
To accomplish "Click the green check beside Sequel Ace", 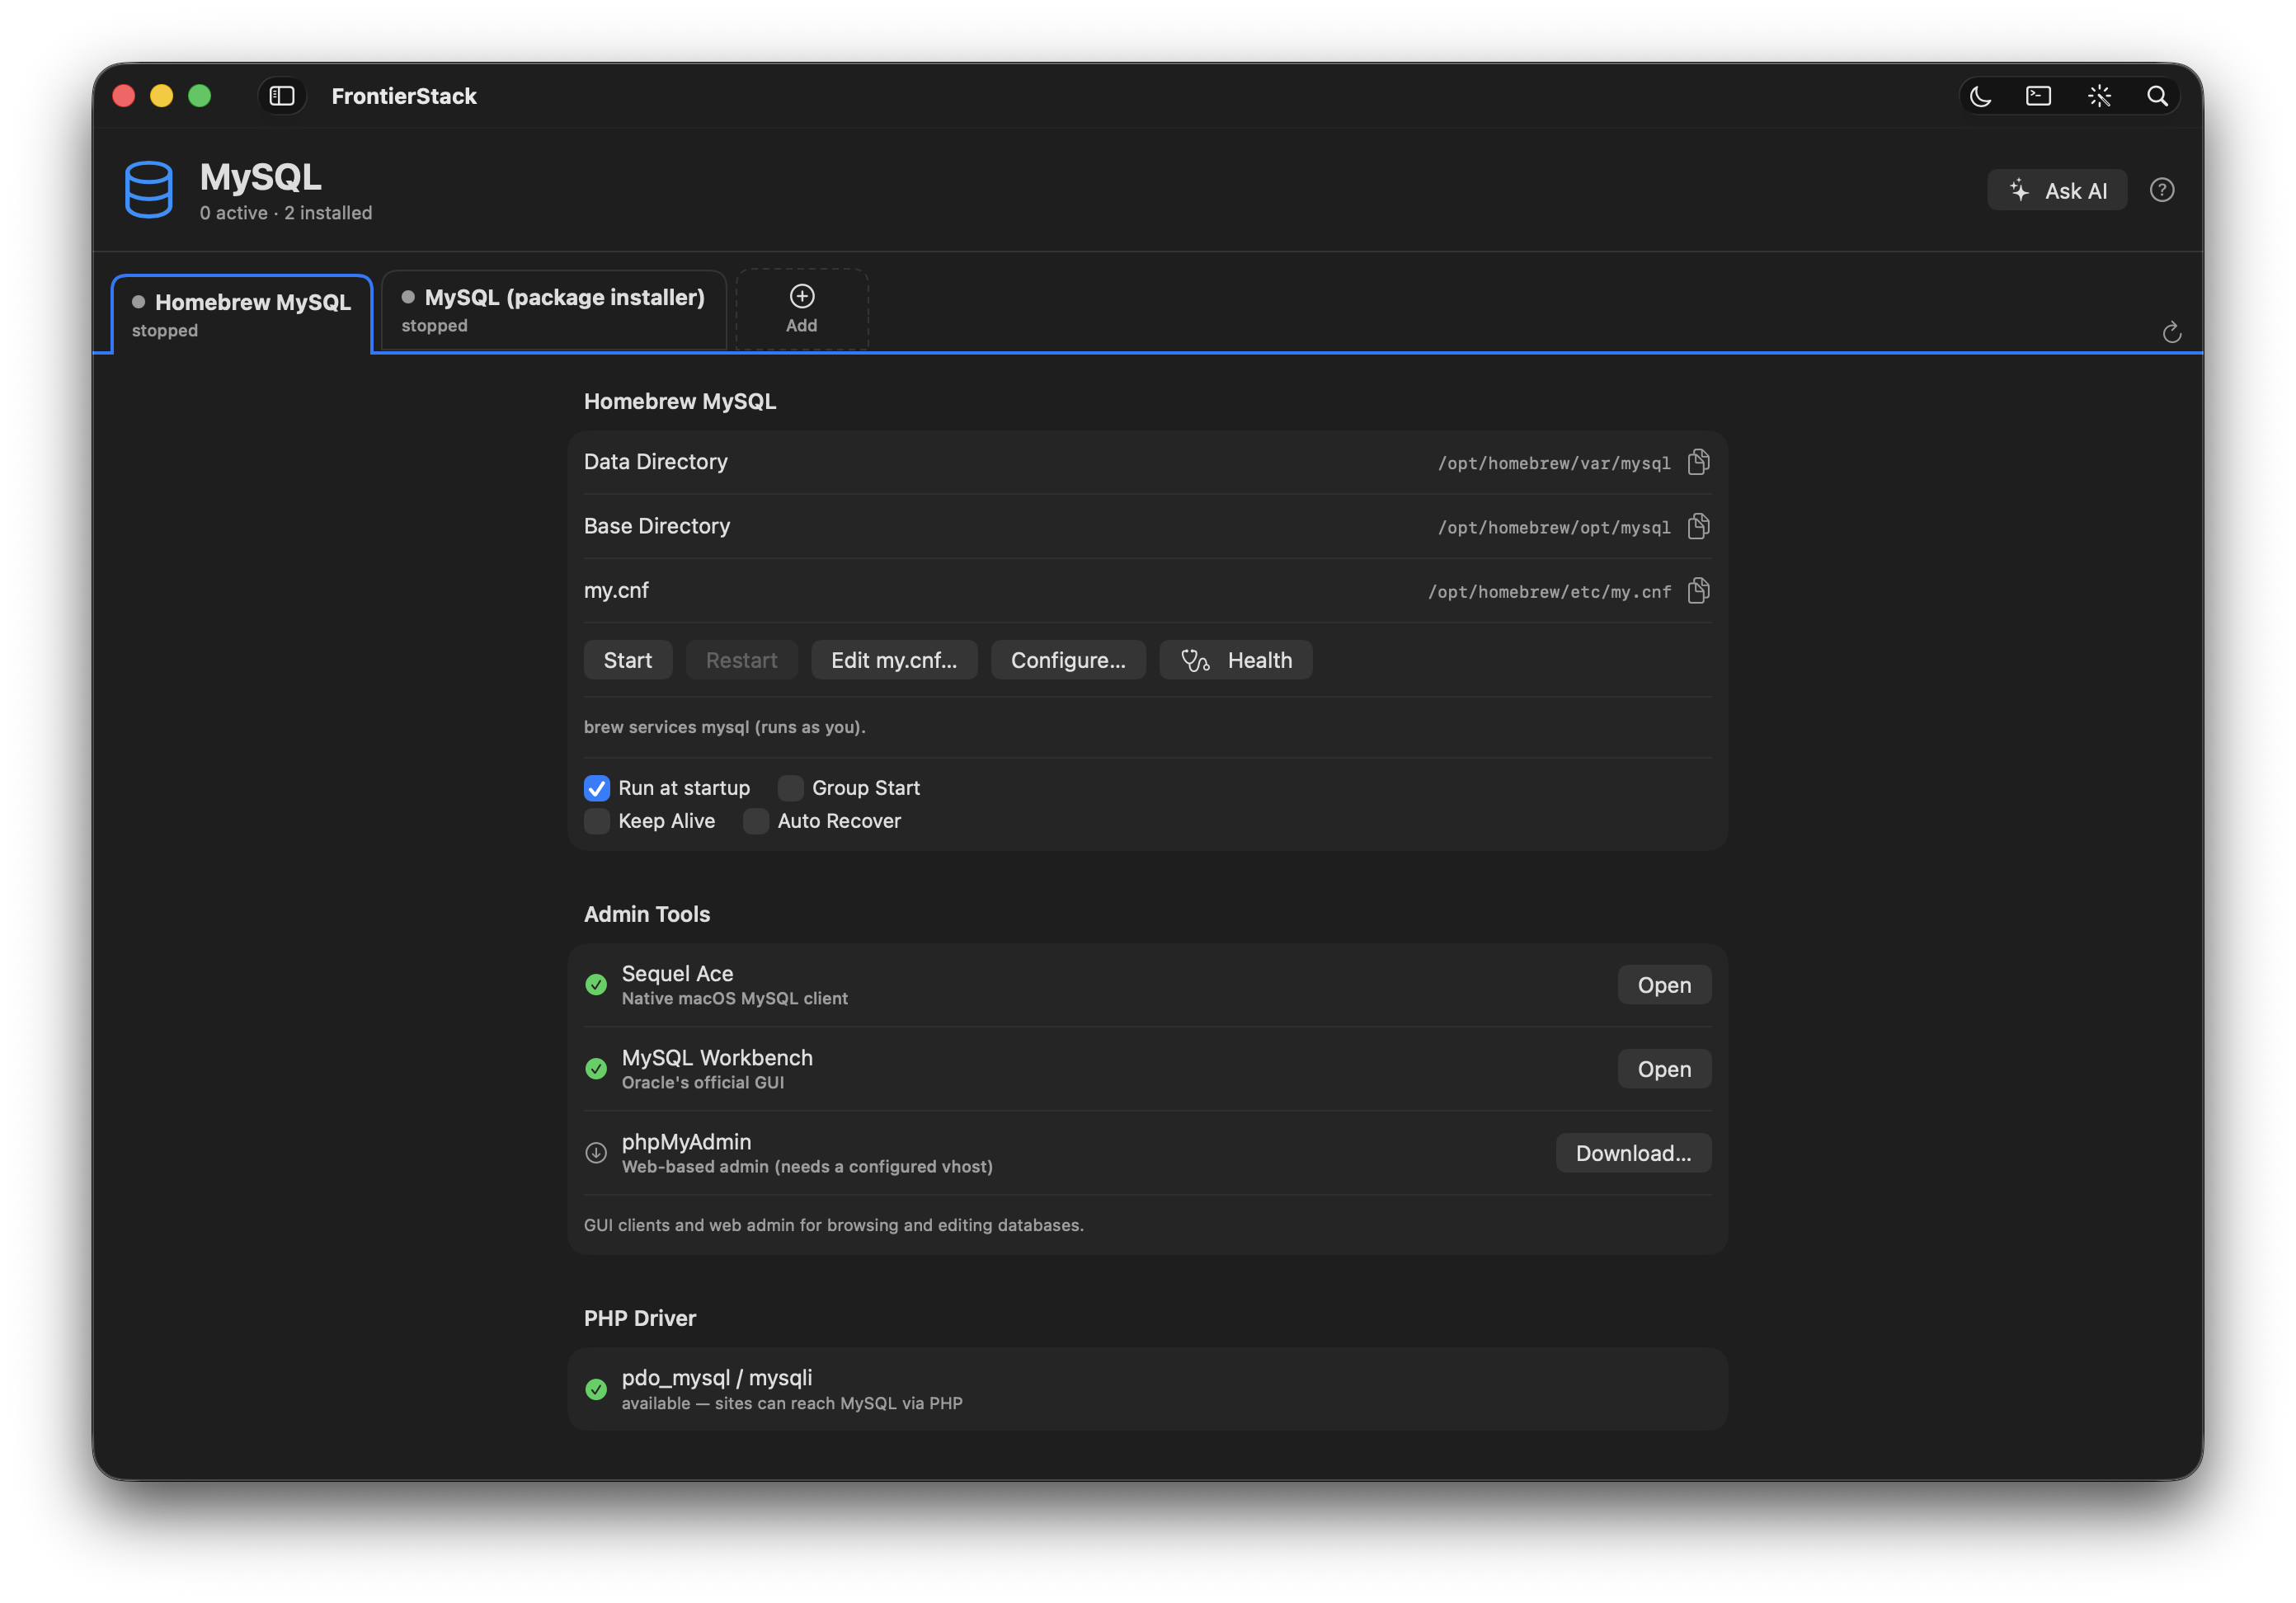I will tap(596, 985).
